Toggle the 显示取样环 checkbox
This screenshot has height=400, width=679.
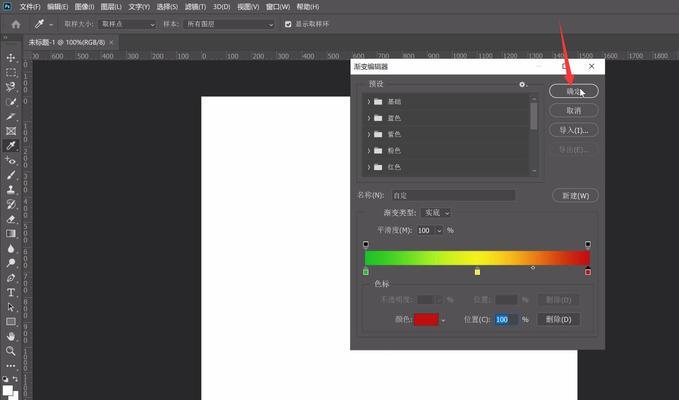(288, 24)
